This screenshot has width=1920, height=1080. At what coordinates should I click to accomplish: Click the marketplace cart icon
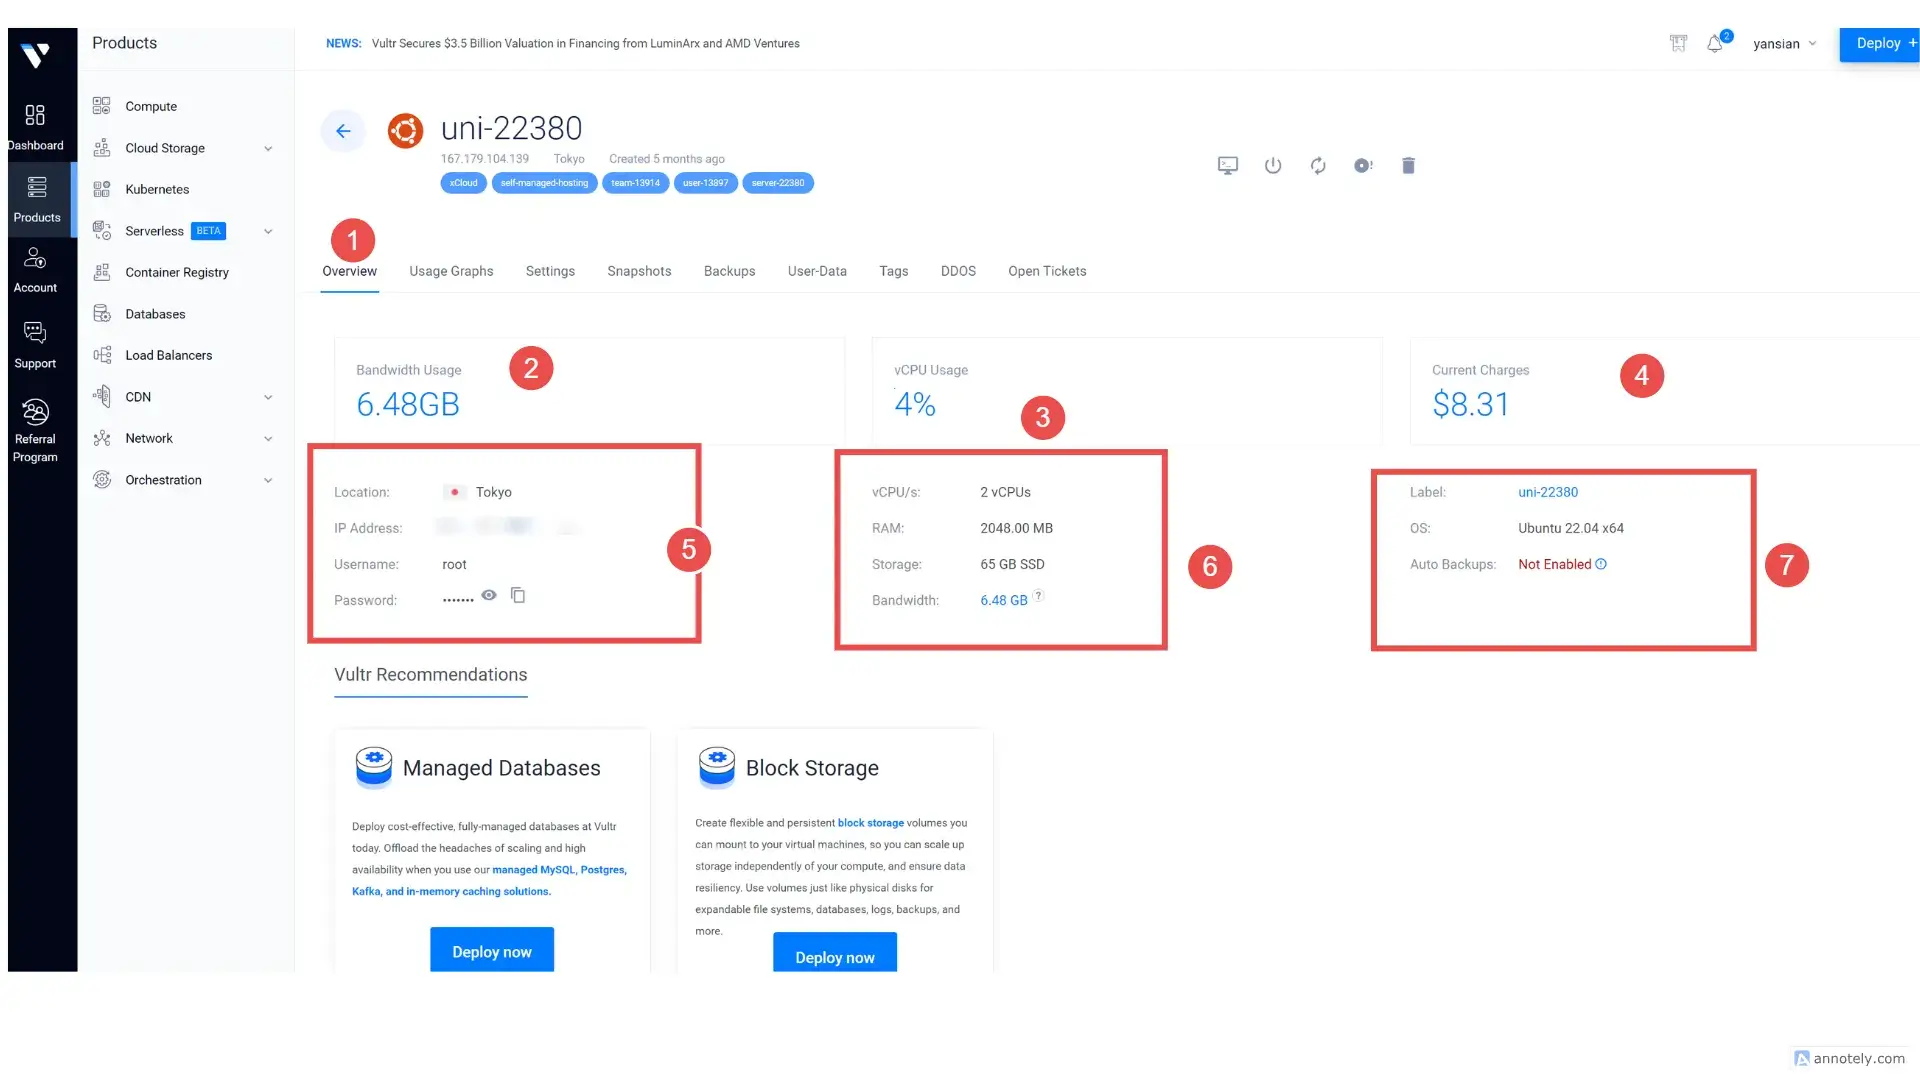point(1678,43)
